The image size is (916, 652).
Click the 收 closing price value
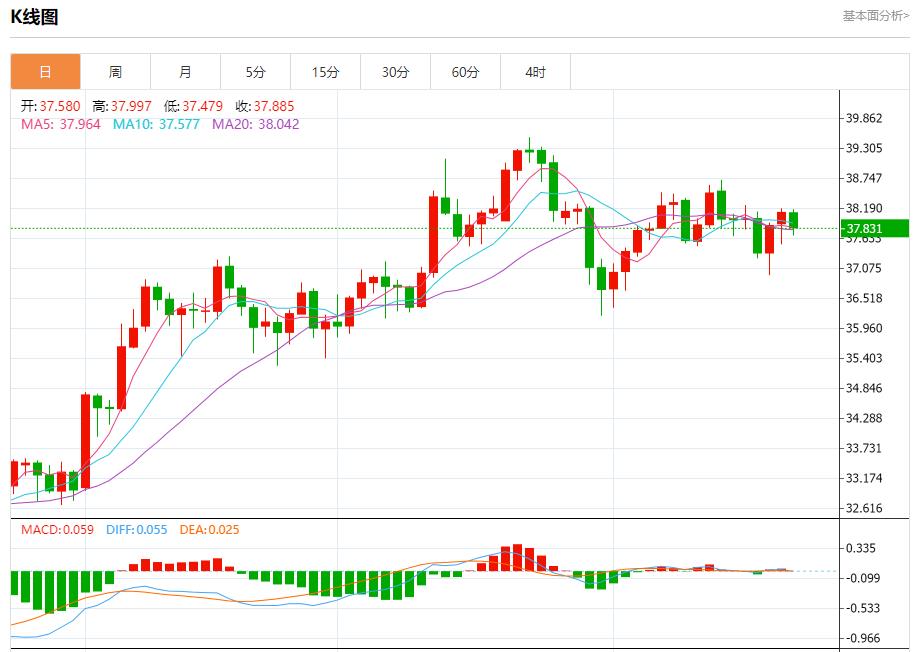coord(266,104)
